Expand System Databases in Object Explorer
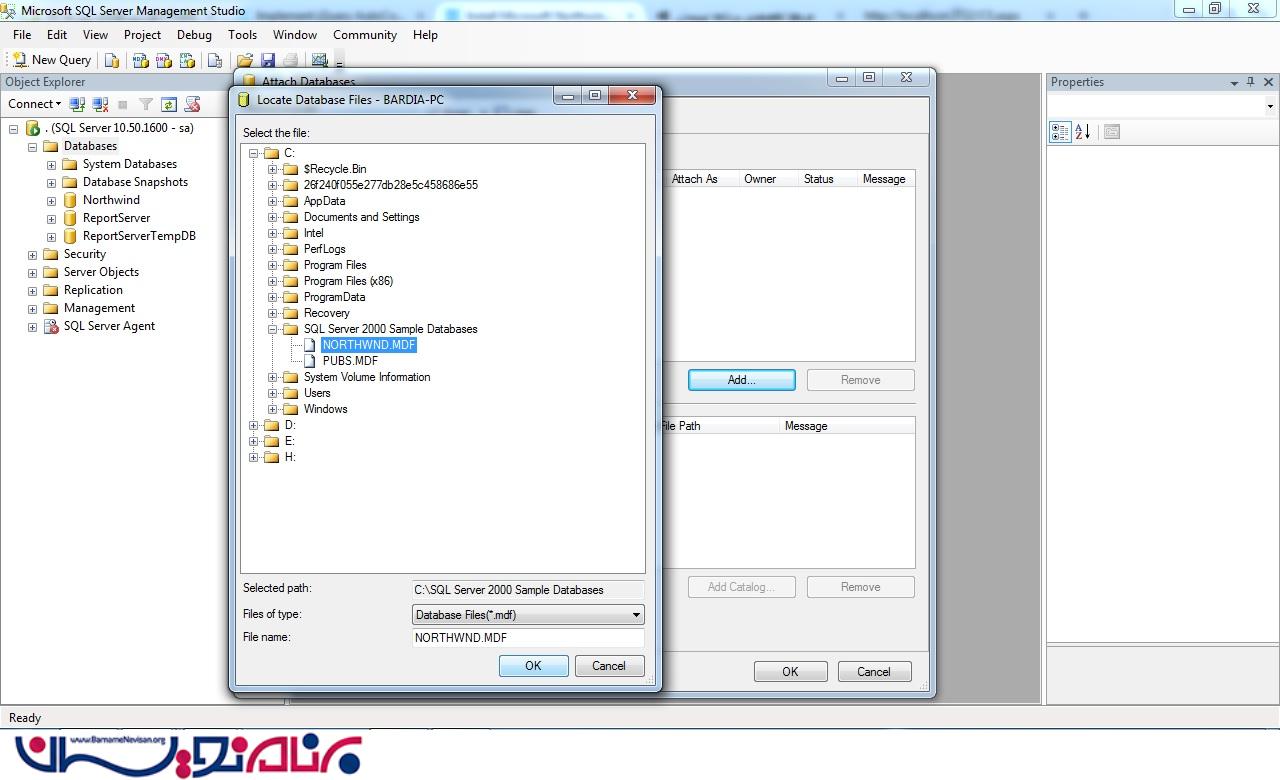This screenshot has height=780, width=1280. [x=51, y=164]
